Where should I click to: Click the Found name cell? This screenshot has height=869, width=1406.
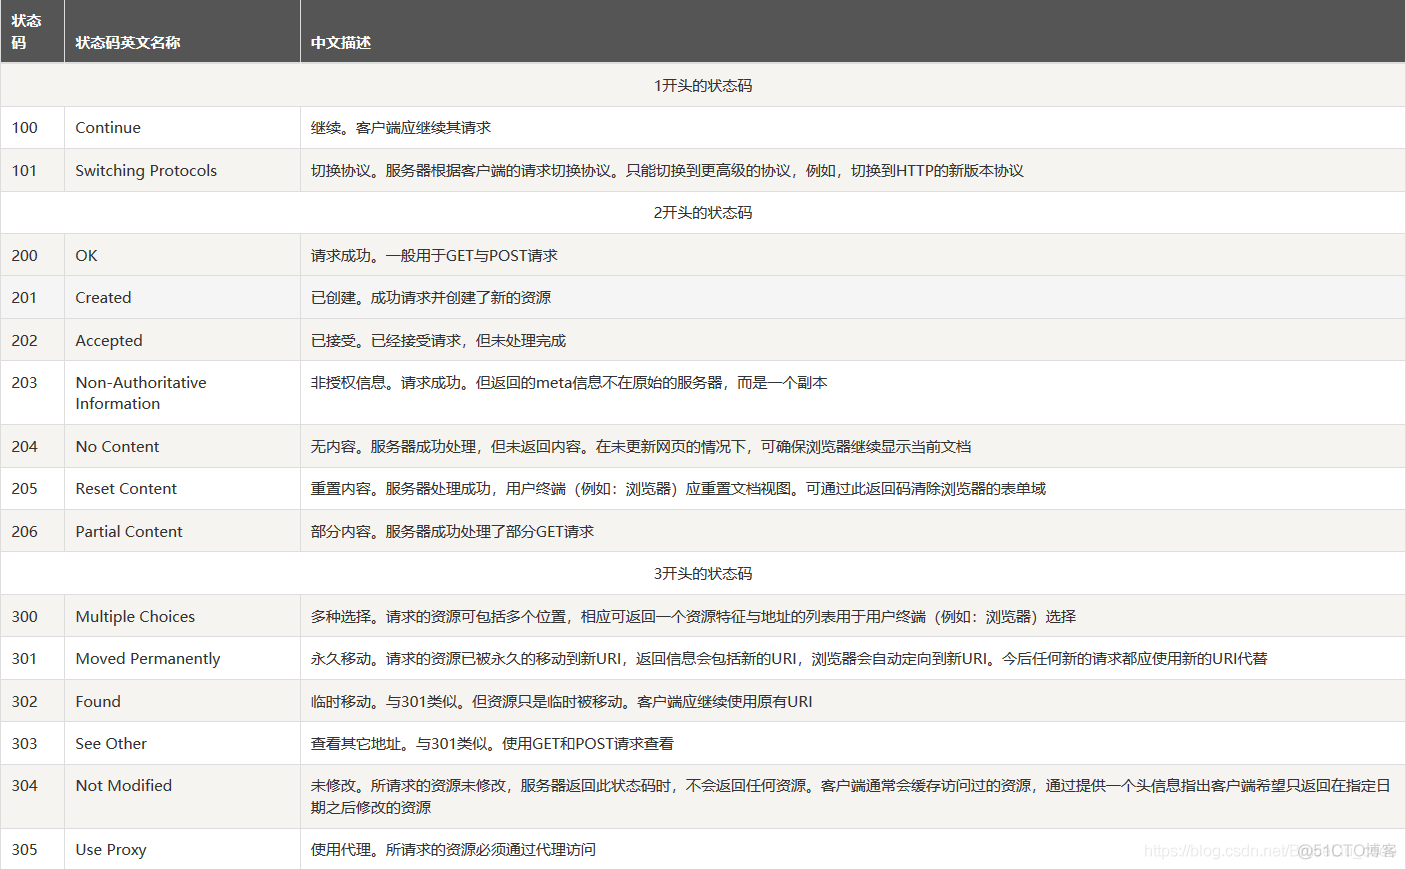point(182,701)
